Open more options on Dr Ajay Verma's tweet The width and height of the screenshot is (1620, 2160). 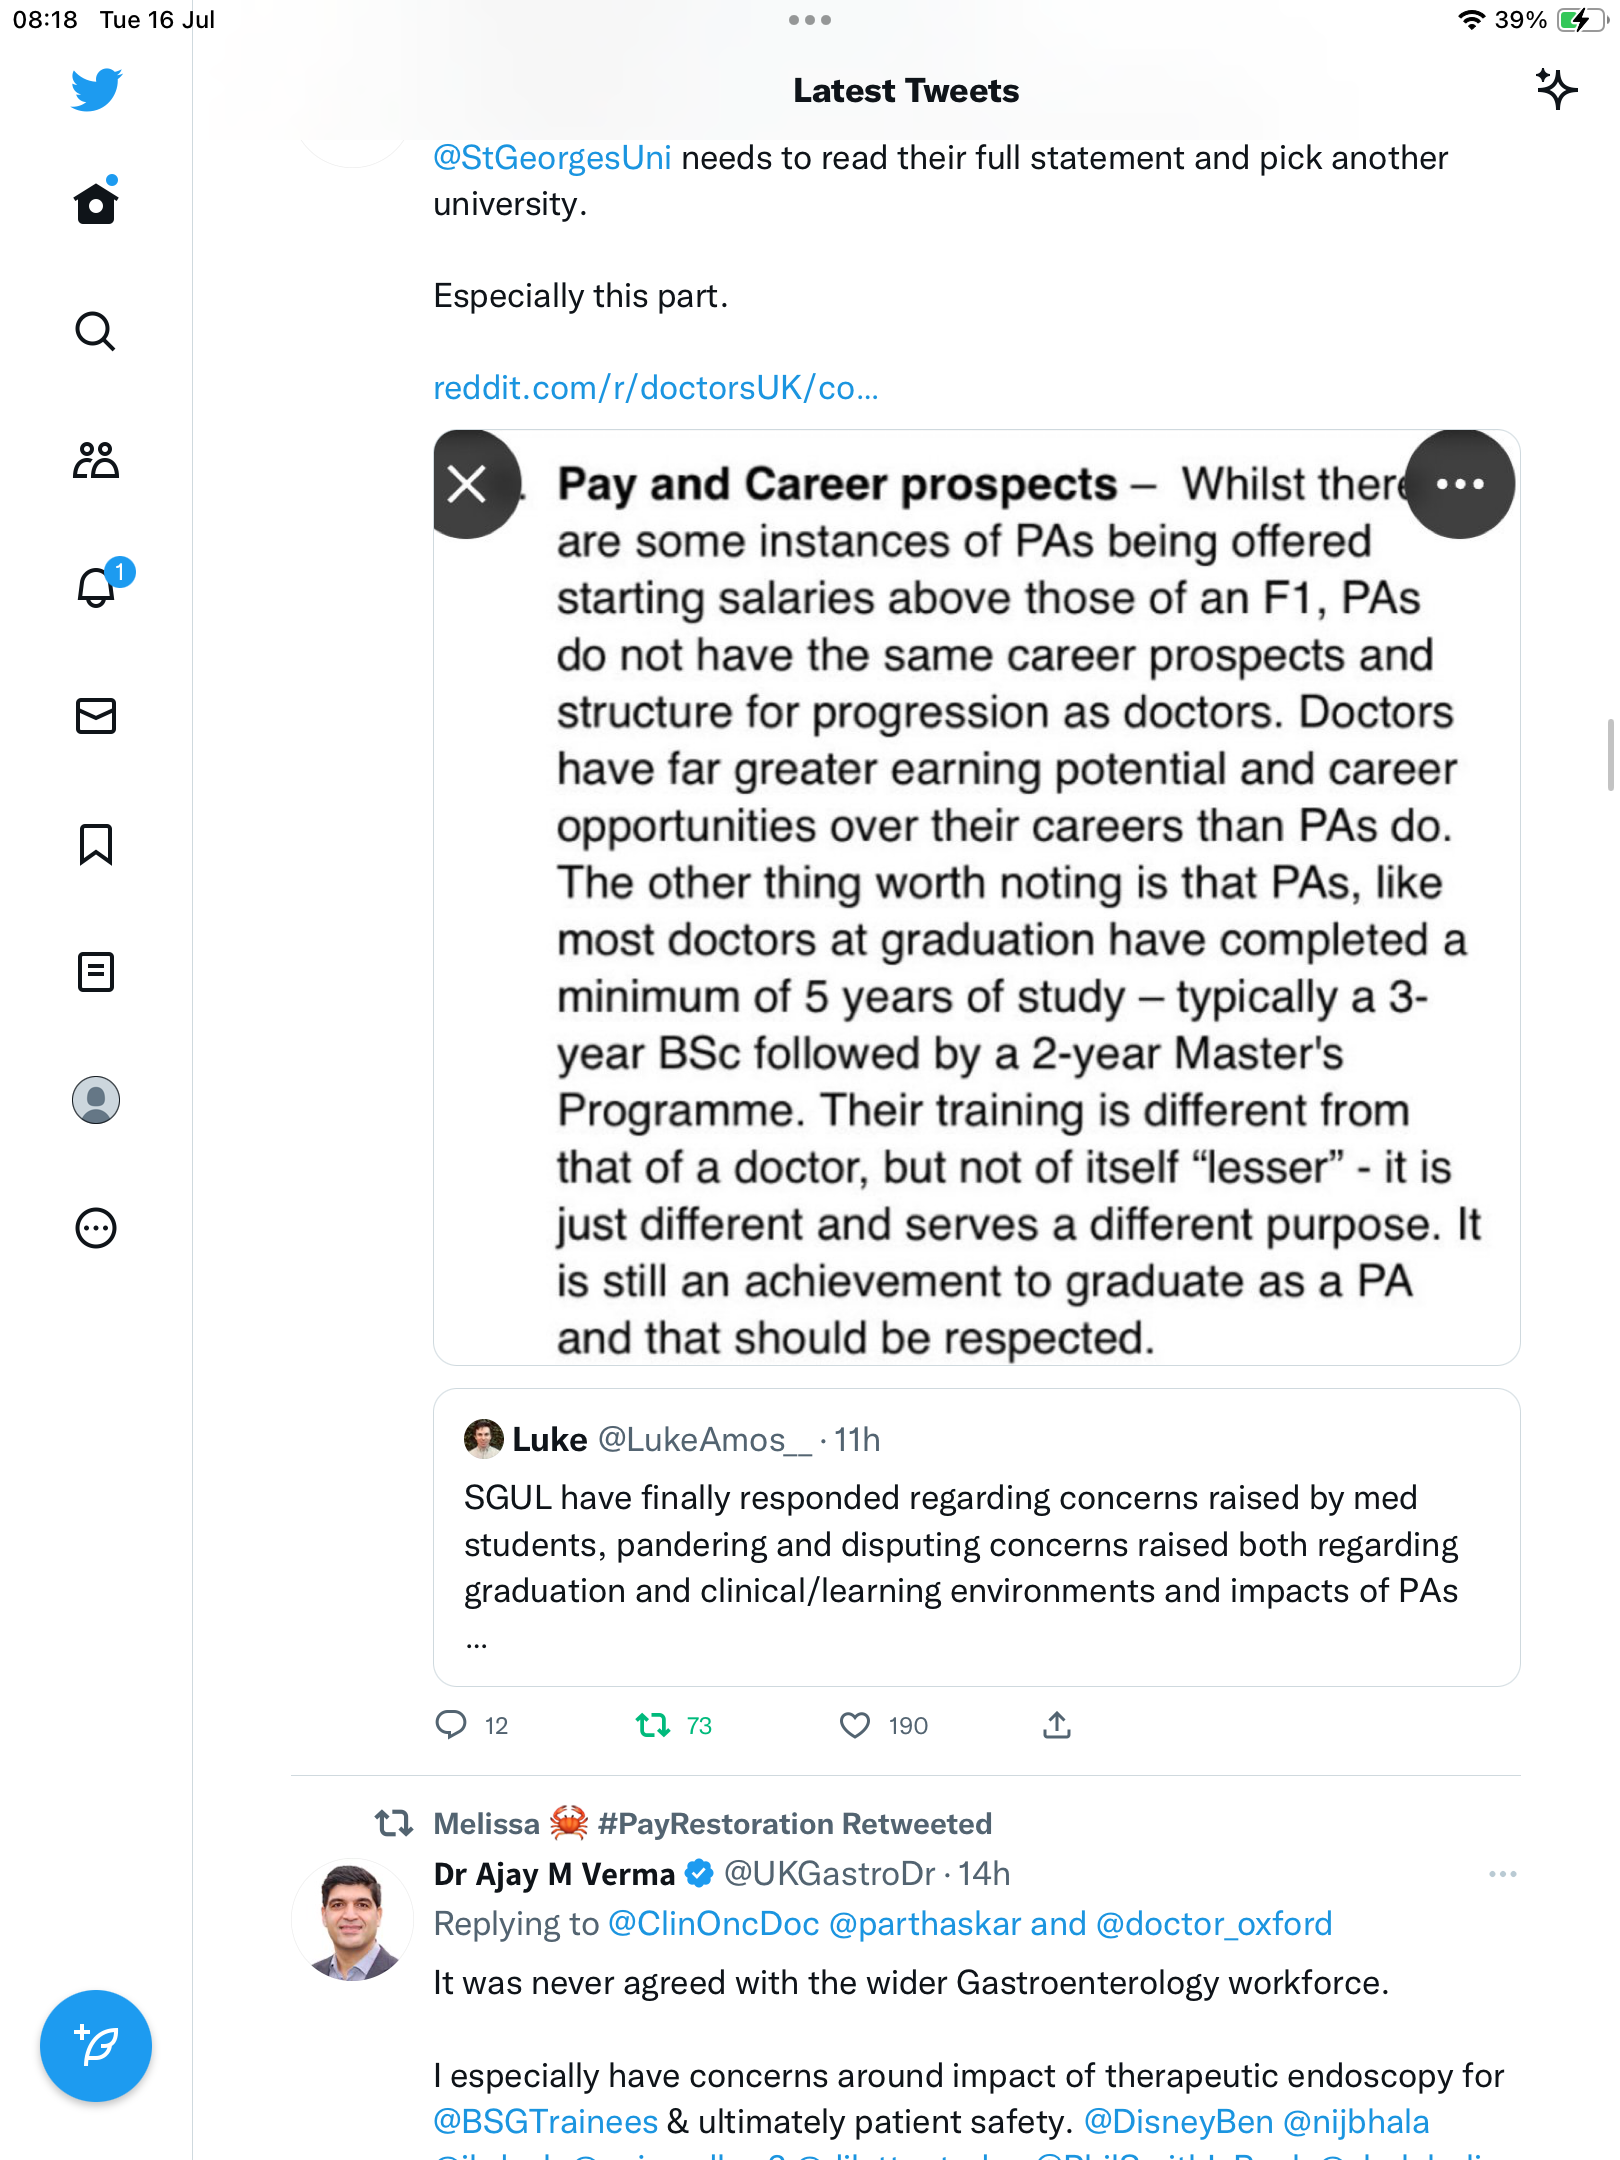tap(1502, 1873)
